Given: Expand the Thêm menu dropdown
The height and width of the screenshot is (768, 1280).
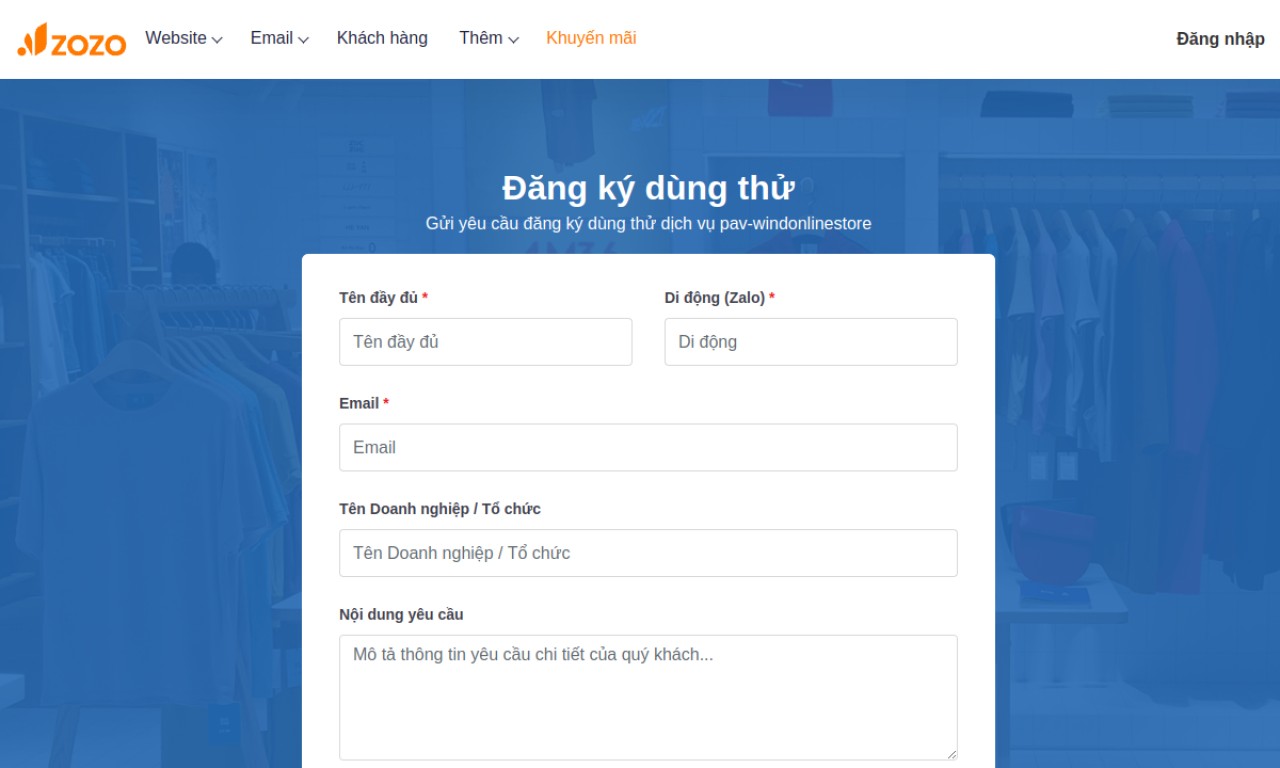Looking at the screenshot, I should tap(488, 38).
